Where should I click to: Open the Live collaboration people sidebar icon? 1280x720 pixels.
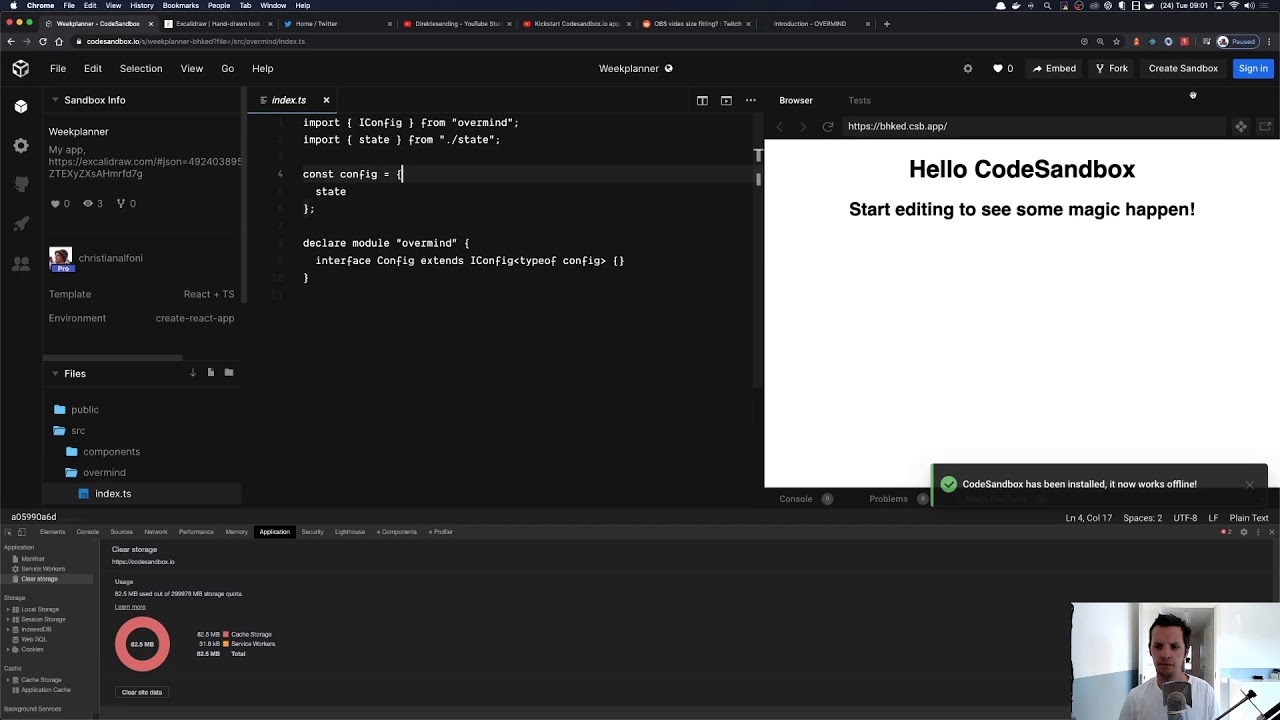pos(21,264)
